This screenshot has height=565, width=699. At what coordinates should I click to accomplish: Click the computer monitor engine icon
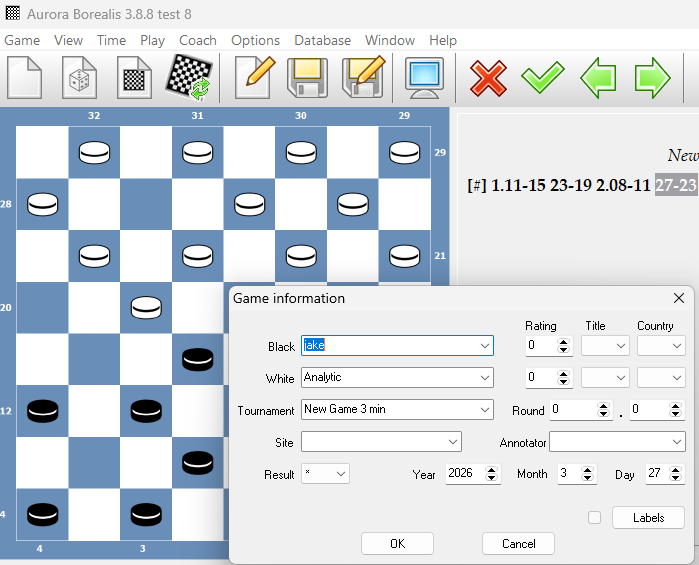[x=424, y=78]
